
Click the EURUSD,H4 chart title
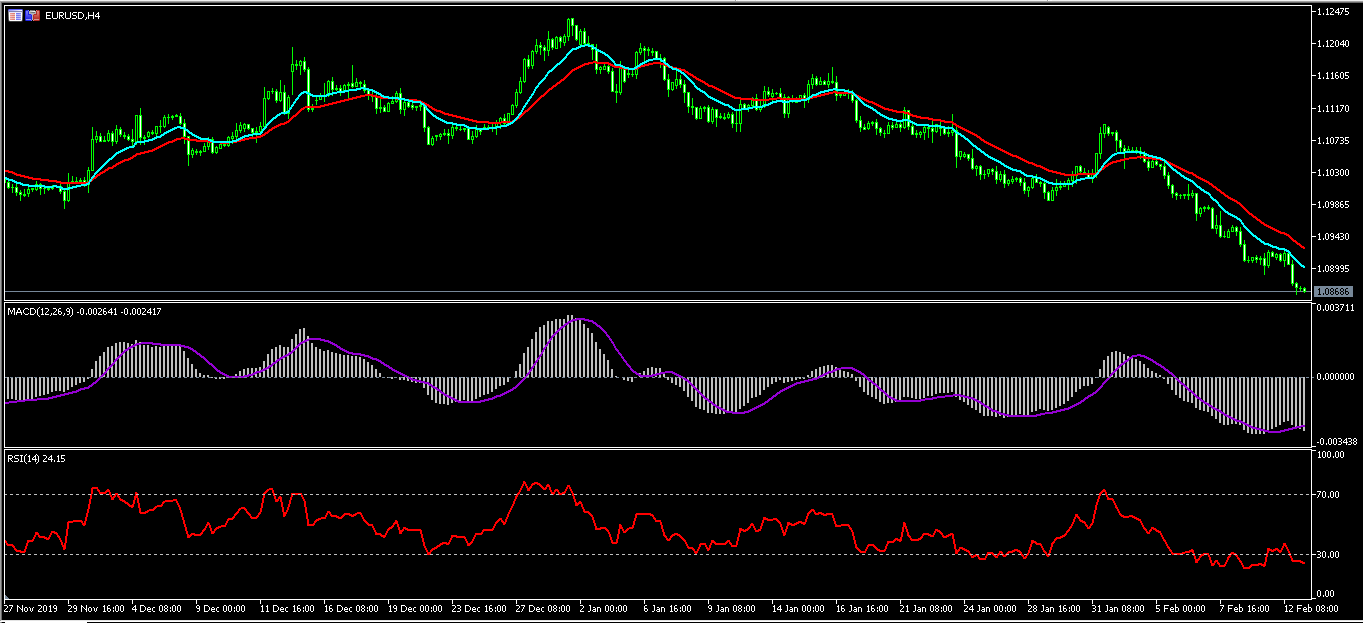click(x=71, y=15)
